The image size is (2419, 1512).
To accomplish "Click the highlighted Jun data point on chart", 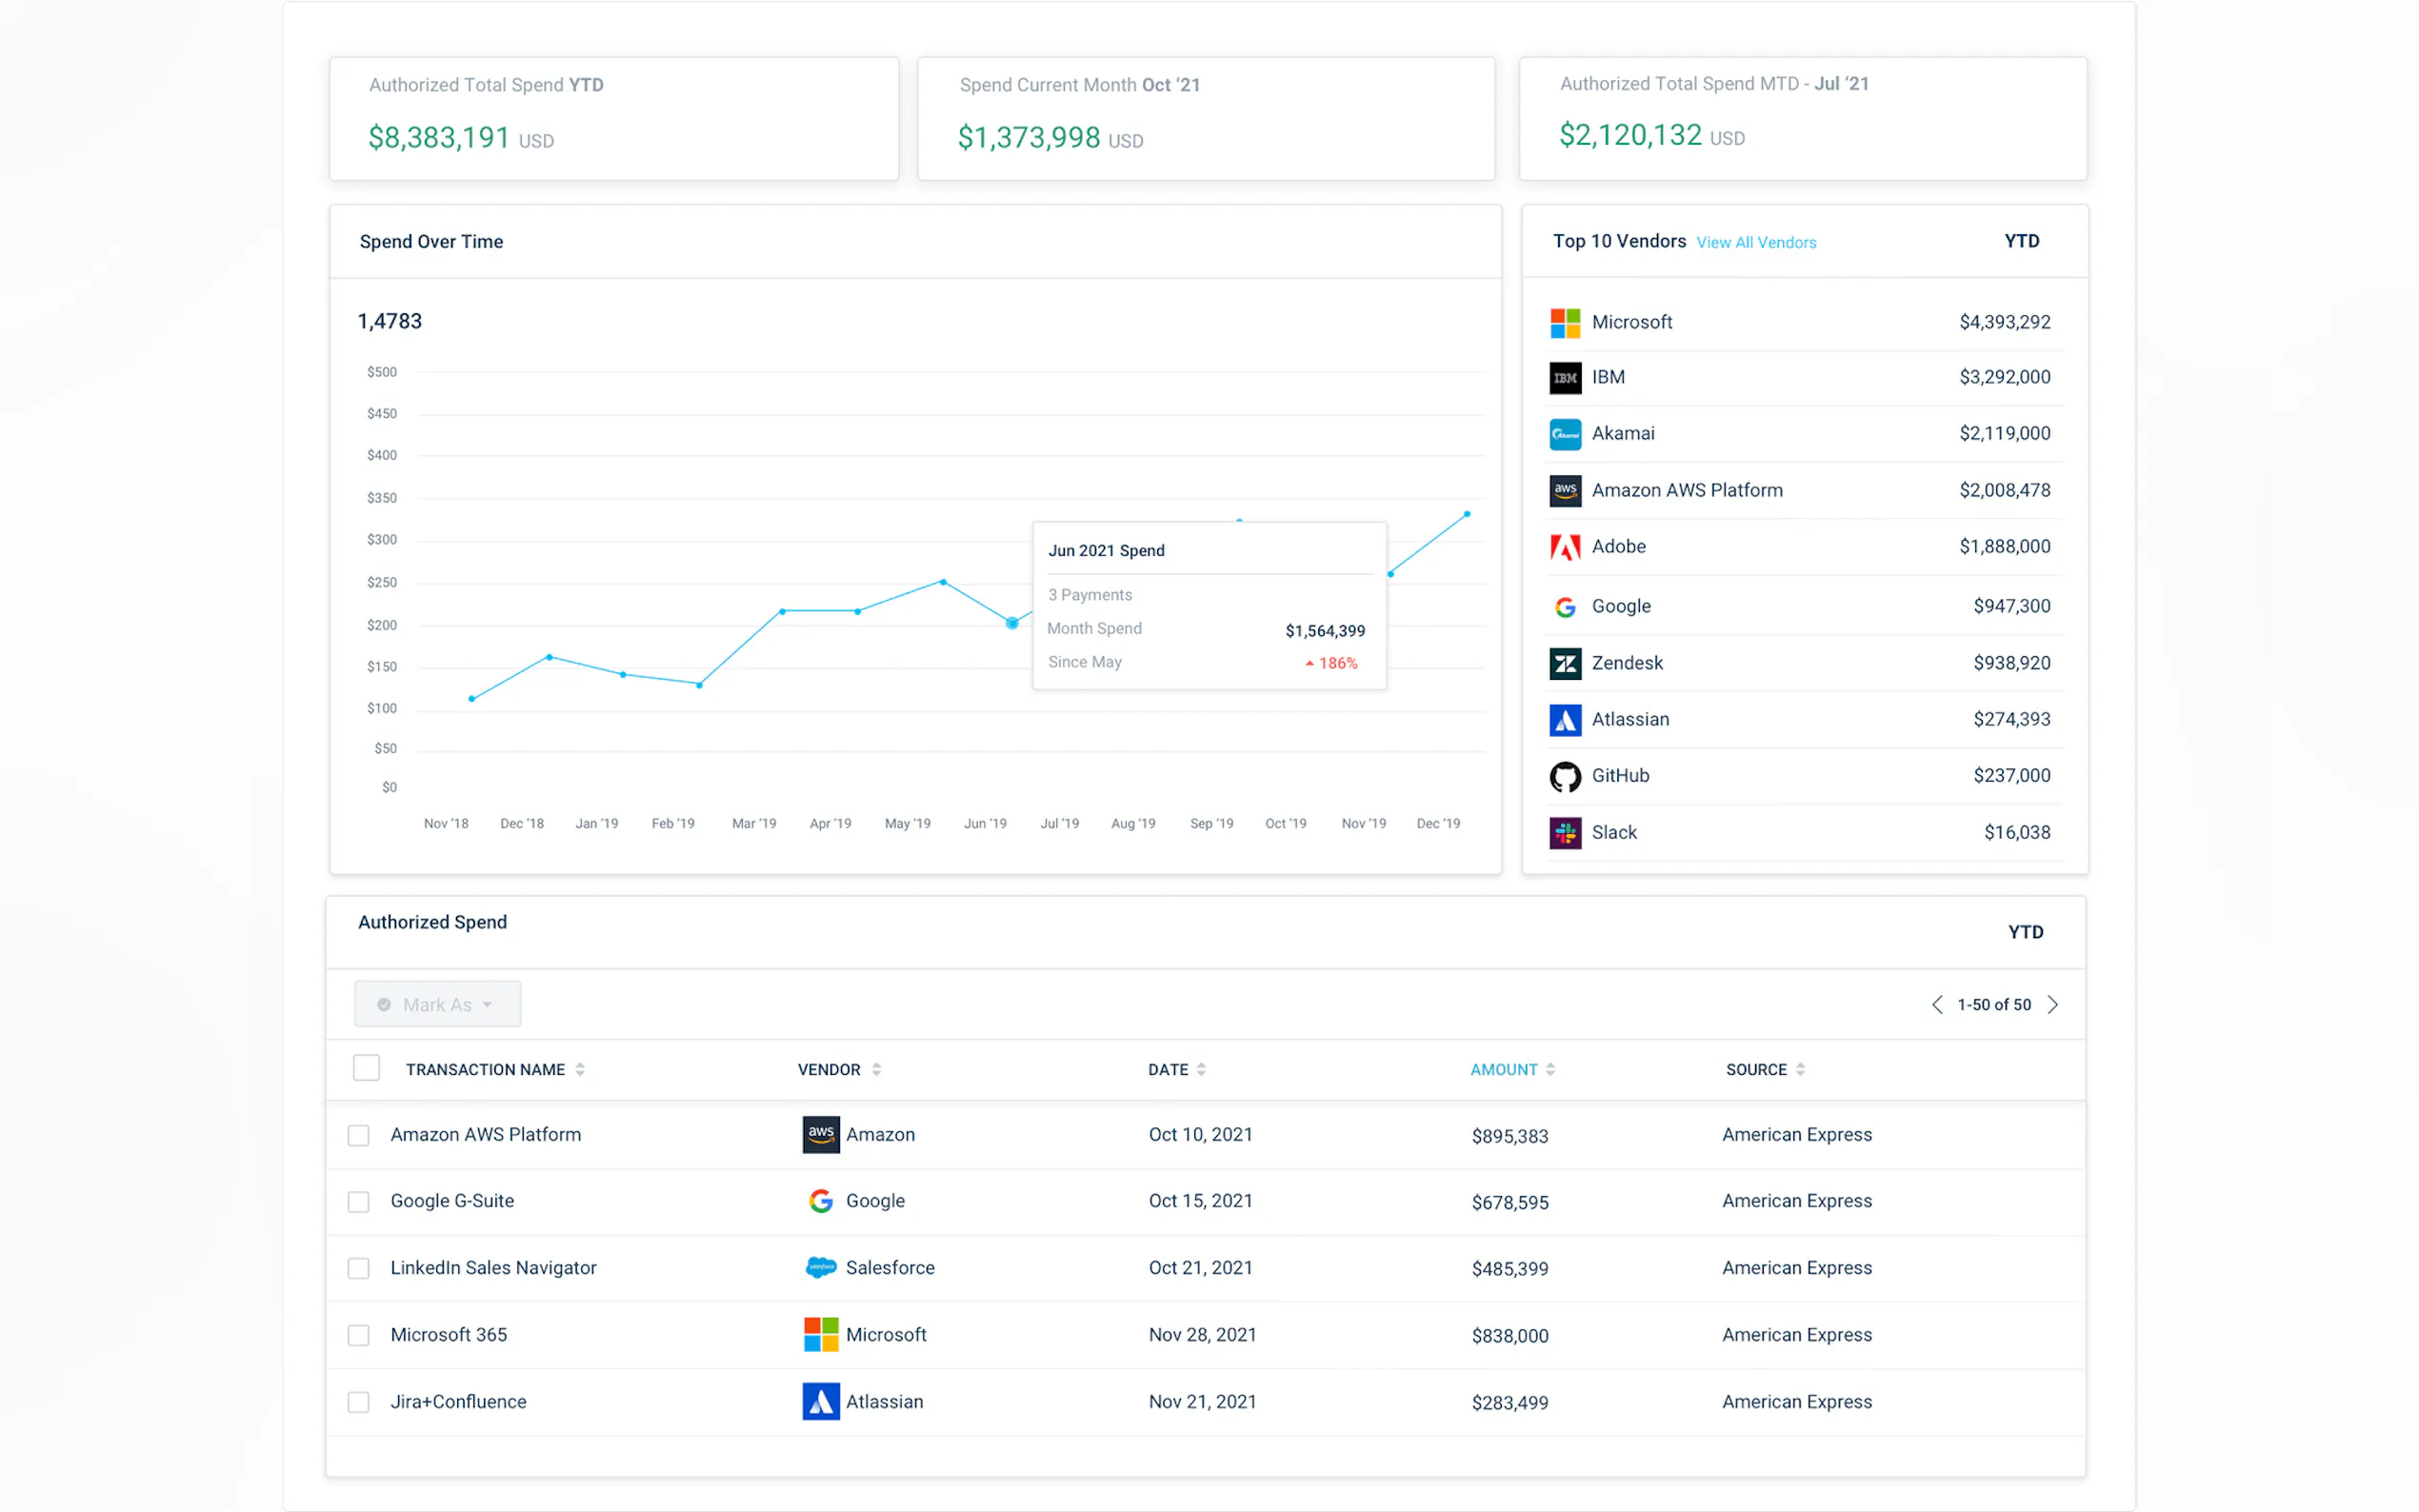I will pyautogui.click(x=1011, y=623).
